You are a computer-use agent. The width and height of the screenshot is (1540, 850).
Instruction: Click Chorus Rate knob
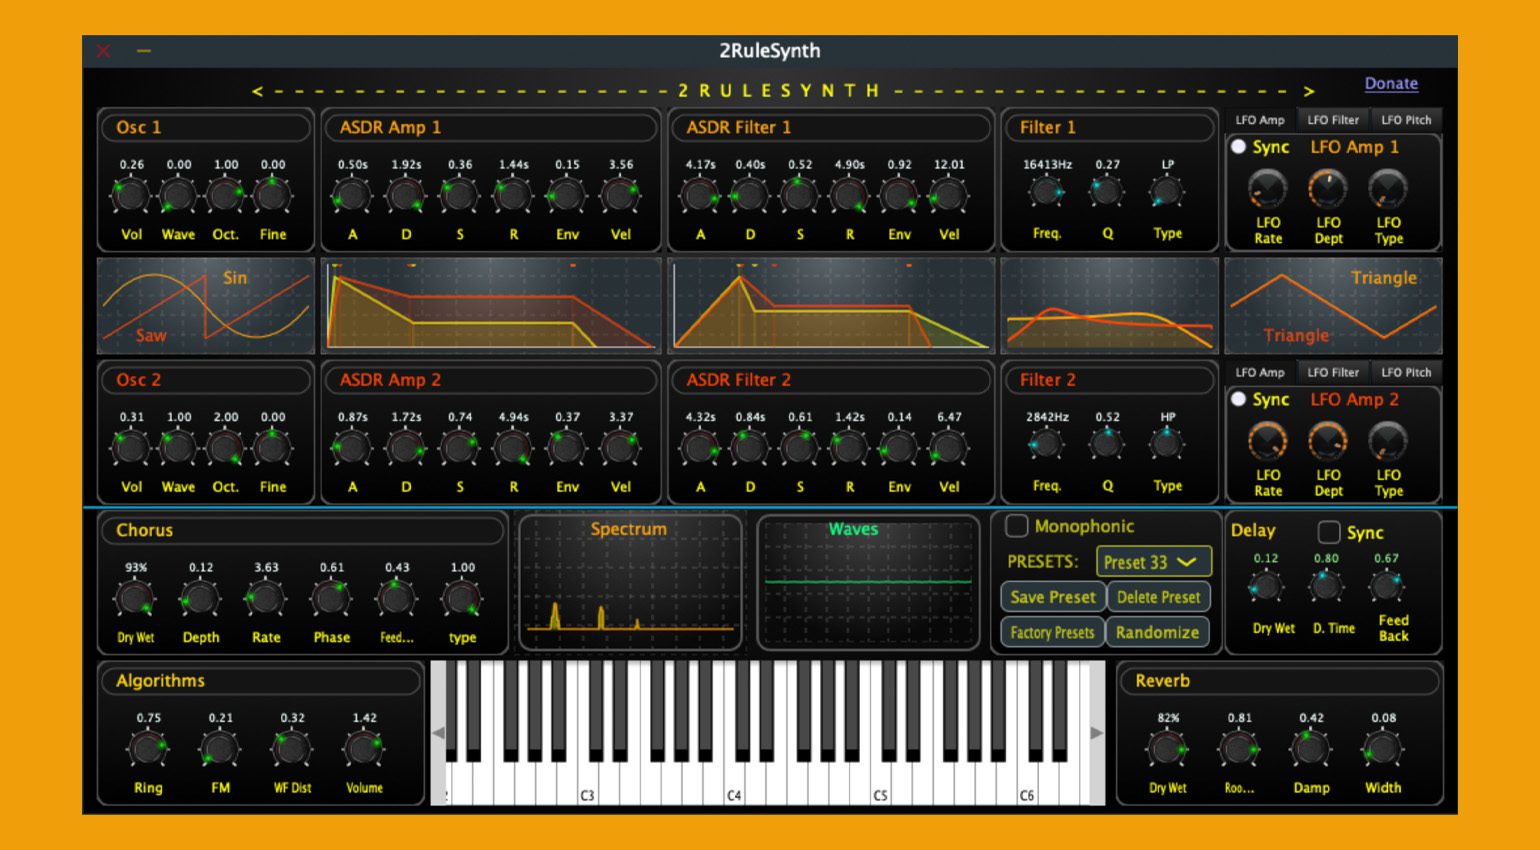tap(266, 598)
